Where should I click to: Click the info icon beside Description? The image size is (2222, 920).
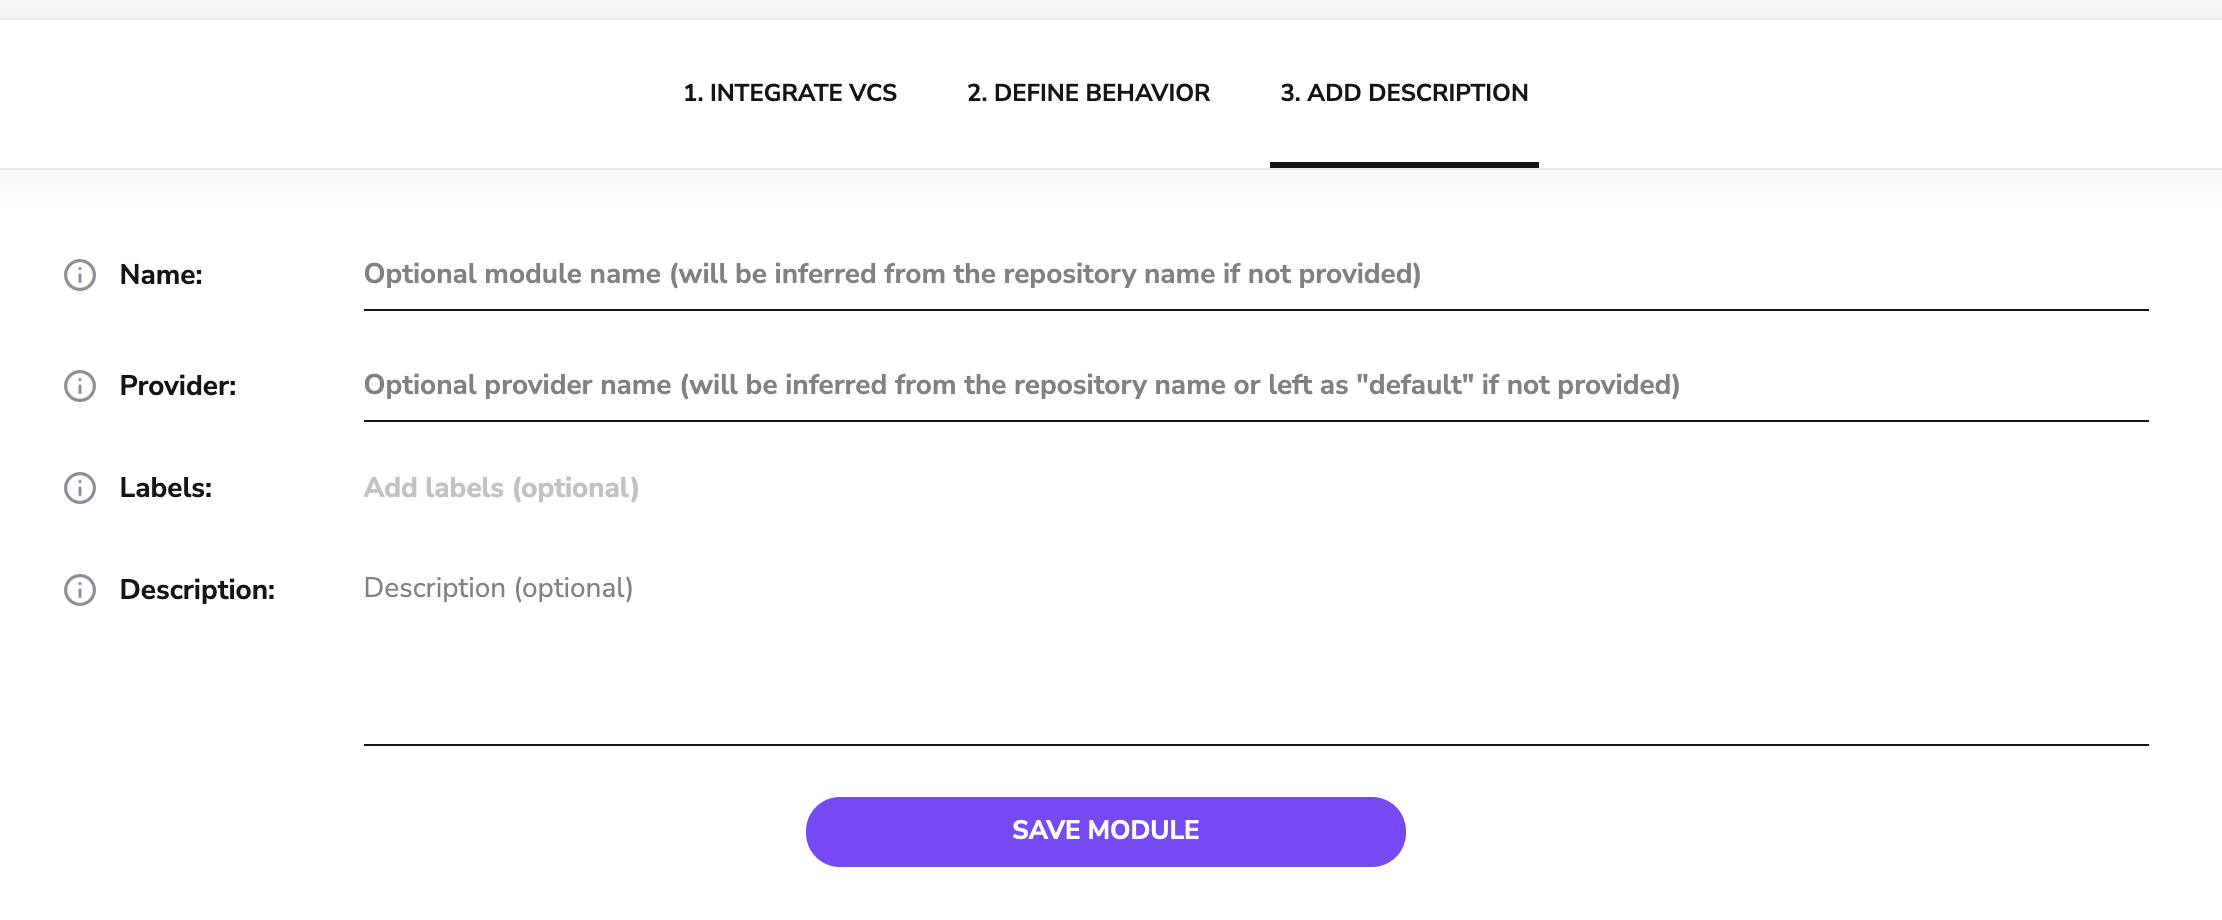click(80, 590)
